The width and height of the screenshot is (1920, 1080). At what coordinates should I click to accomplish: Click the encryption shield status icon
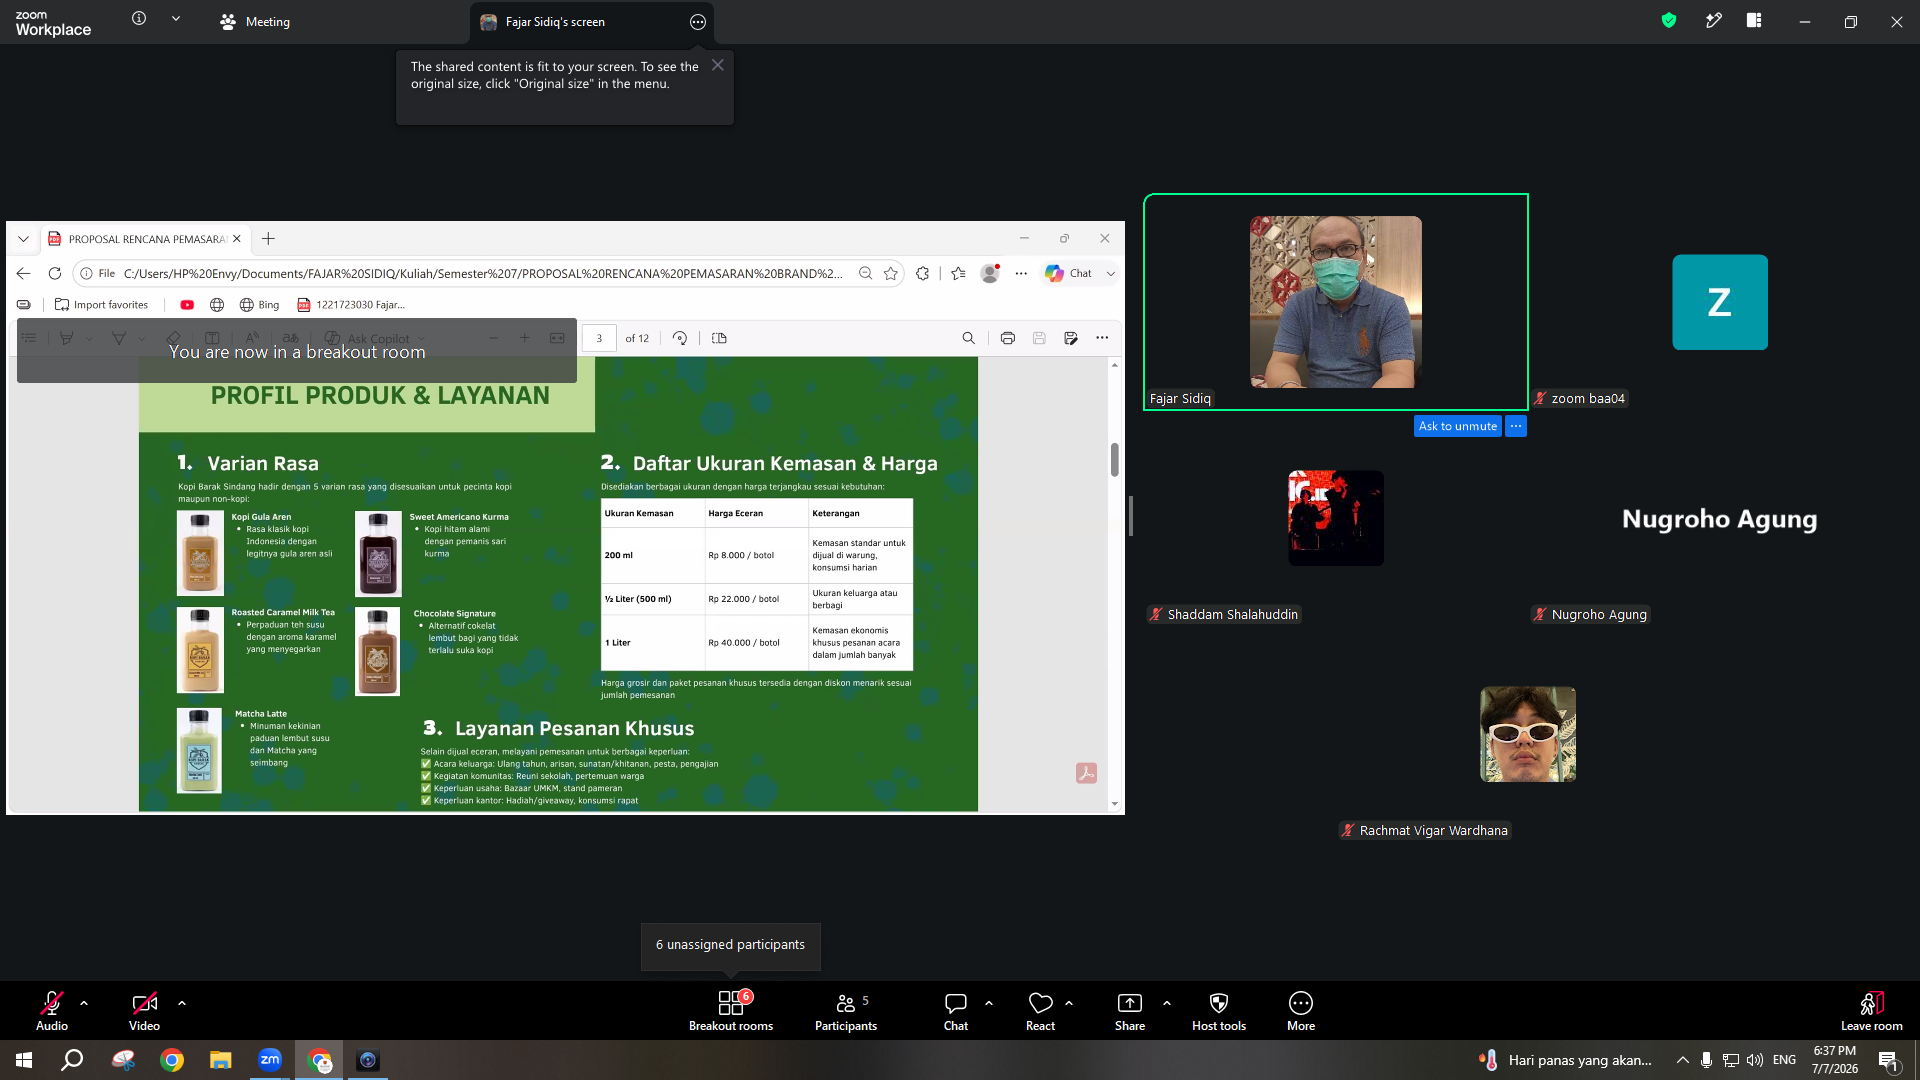pos(1669,20)
